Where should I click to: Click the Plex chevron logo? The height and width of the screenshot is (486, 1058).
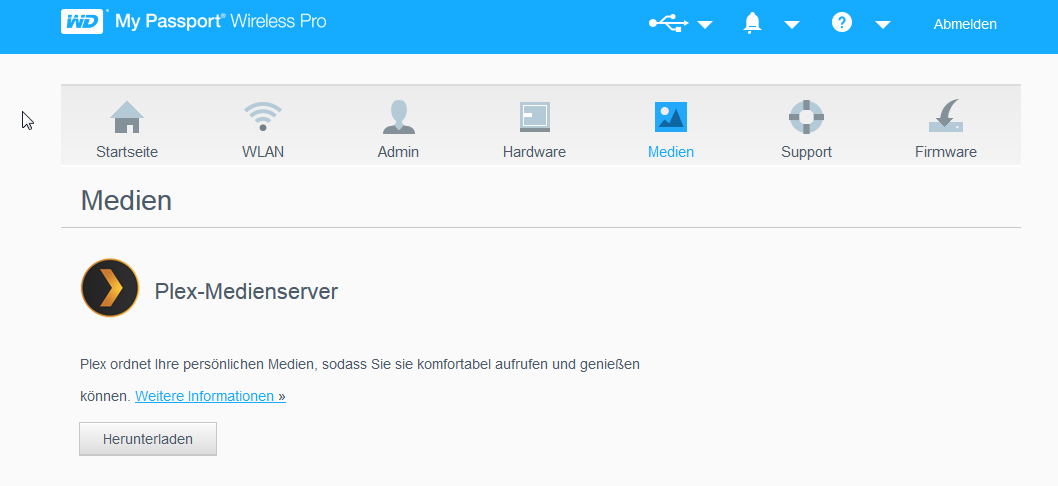110,288
